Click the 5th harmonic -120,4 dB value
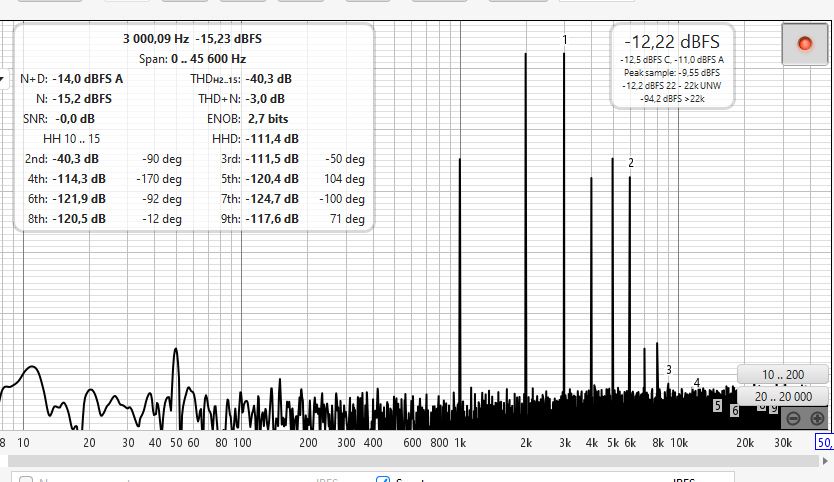This screenshot has height=482, width=834. pyautogui.click(x=272, y=179)
